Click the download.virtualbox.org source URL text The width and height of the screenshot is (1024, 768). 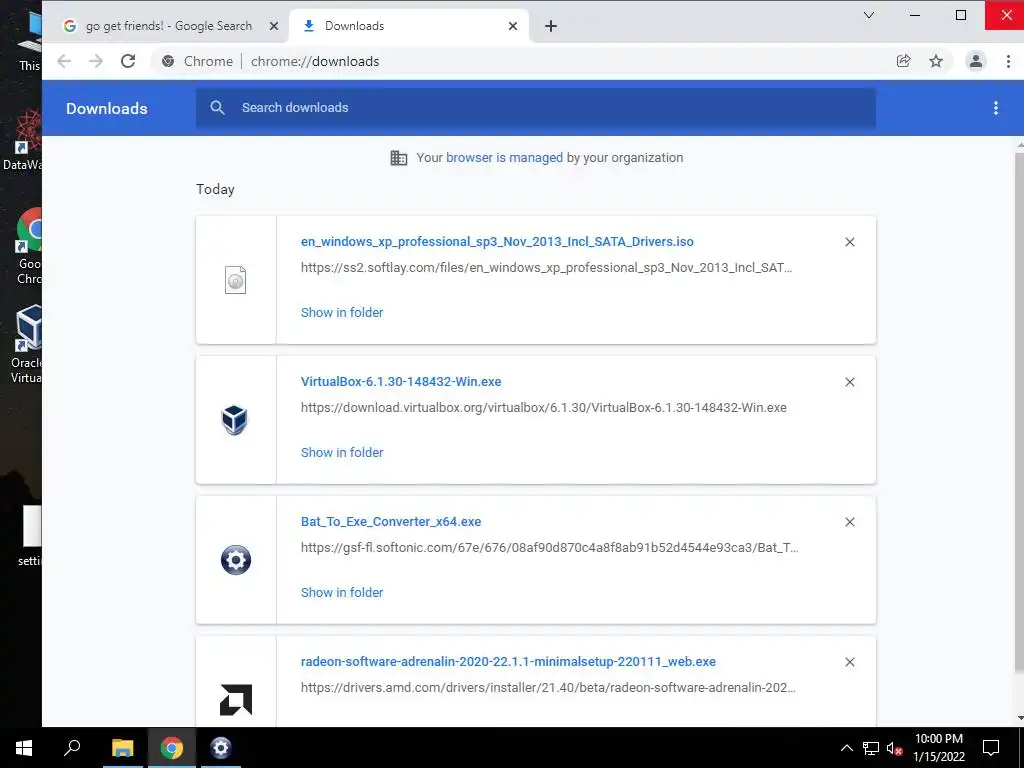pyautogui.click(x=543, y=408)
